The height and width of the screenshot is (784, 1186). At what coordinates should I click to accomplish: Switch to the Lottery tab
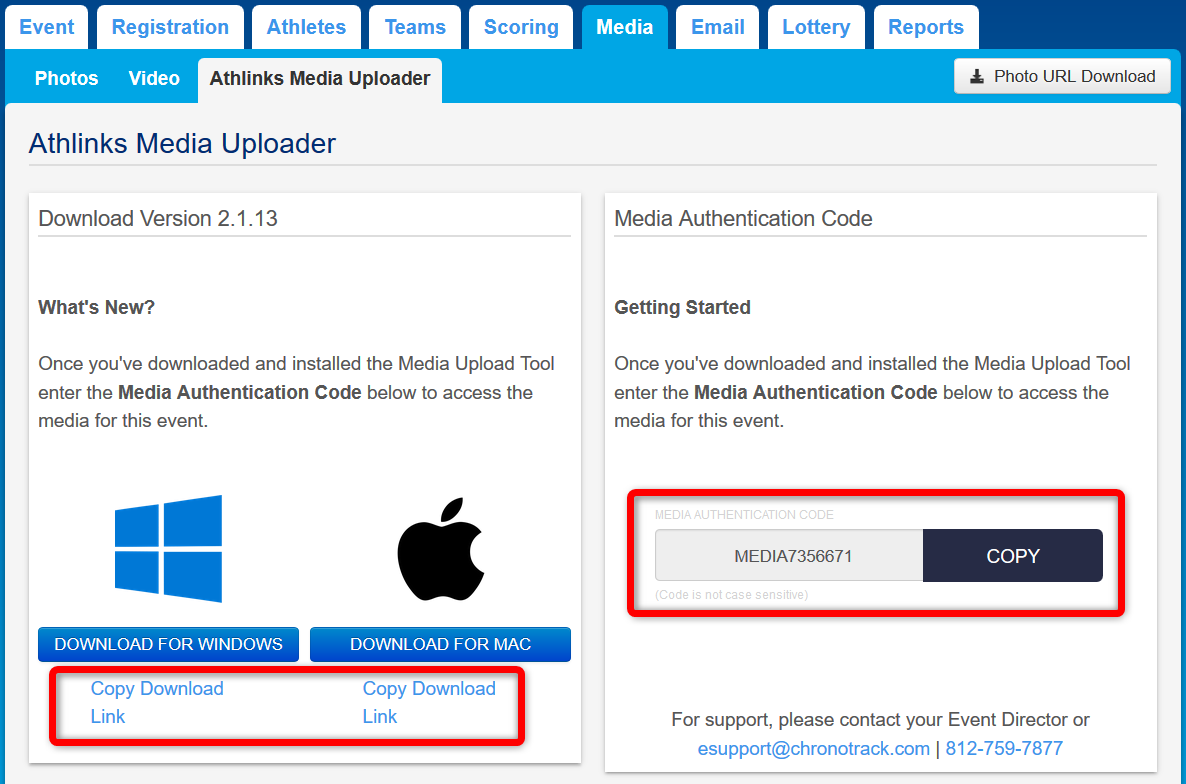click(816, 27)
